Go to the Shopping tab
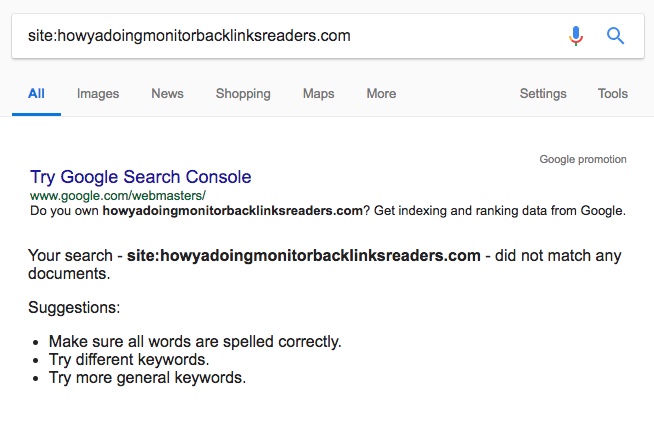This screenshot has width=654, height=435. 243,93
